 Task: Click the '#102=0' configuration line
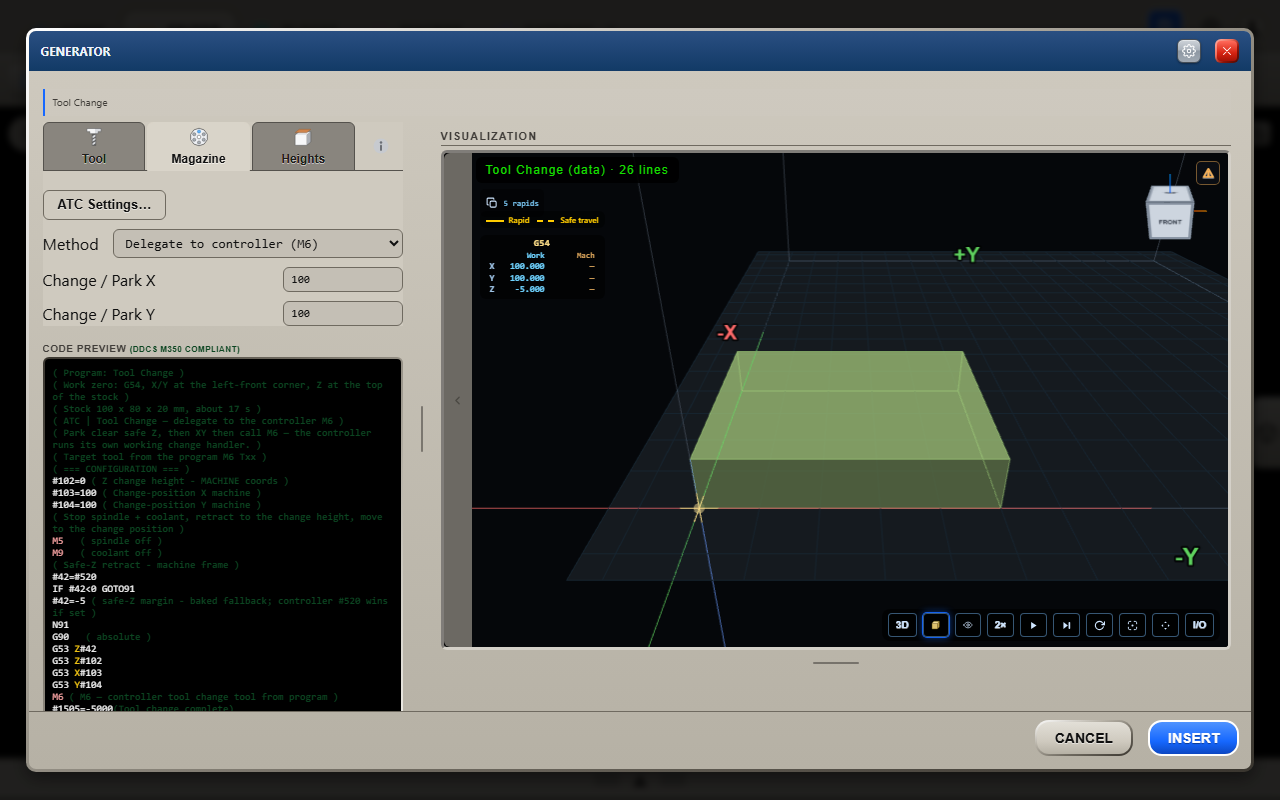(x=170, y=481)
